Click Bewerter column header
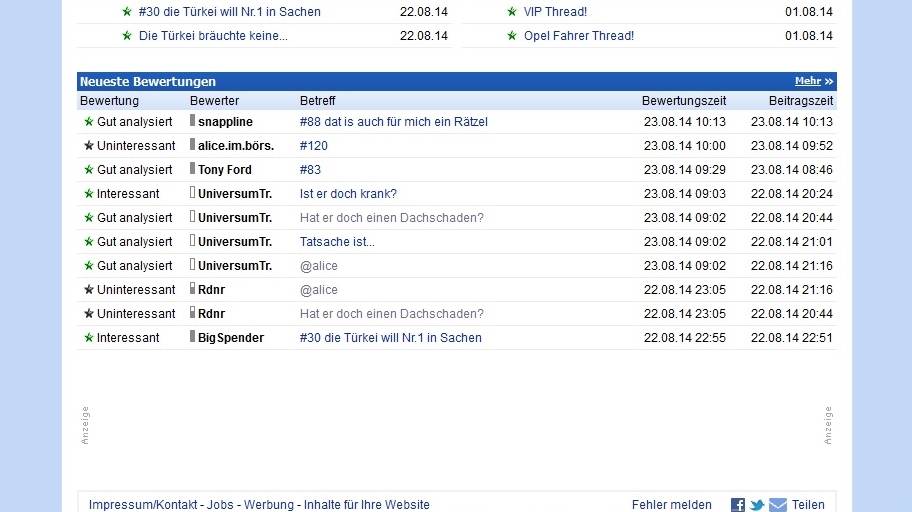The width and height of the screenshot is (912, 512). coord(215,101)
